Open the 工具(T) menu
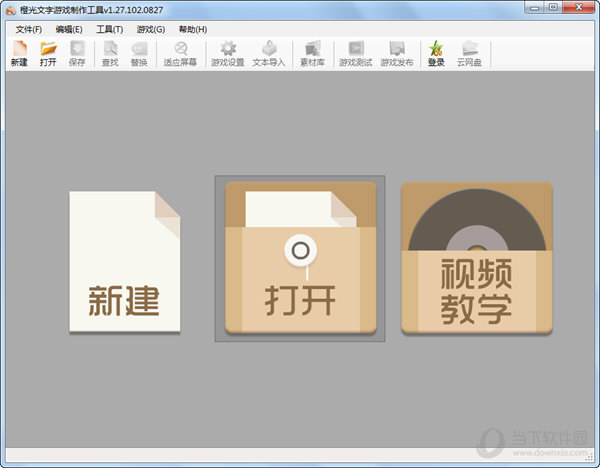The width and height of the screenshot is (600, 468). 109,29
